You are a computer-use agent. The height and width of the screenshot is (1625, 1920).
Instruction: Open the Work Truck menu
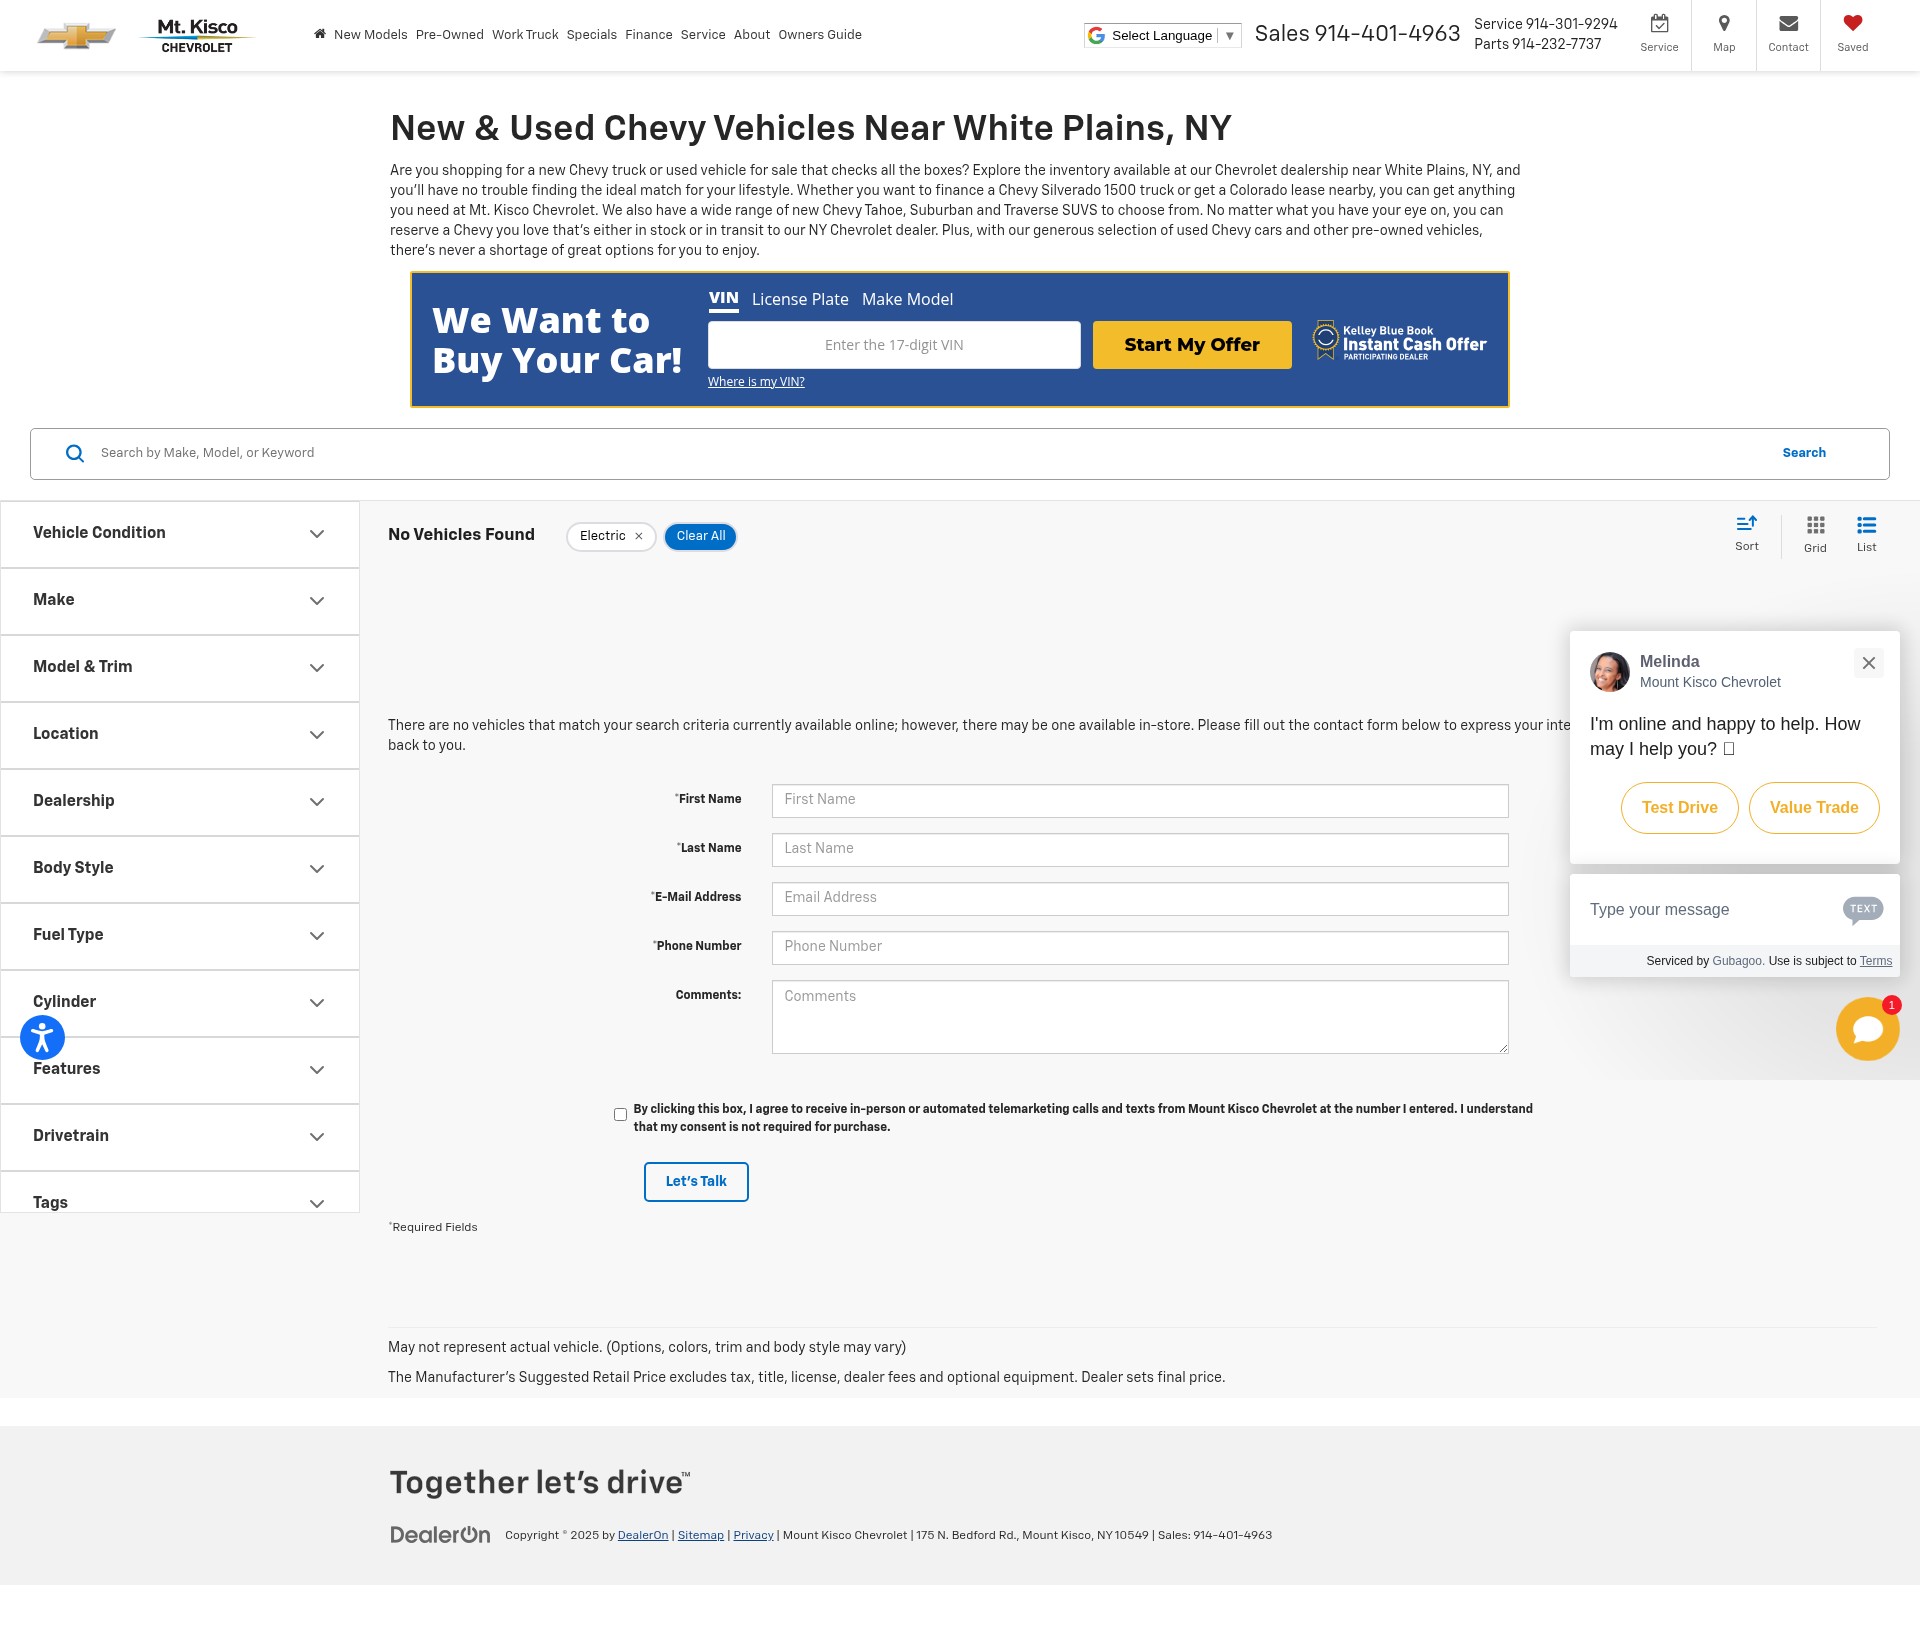tap(525, 35)
